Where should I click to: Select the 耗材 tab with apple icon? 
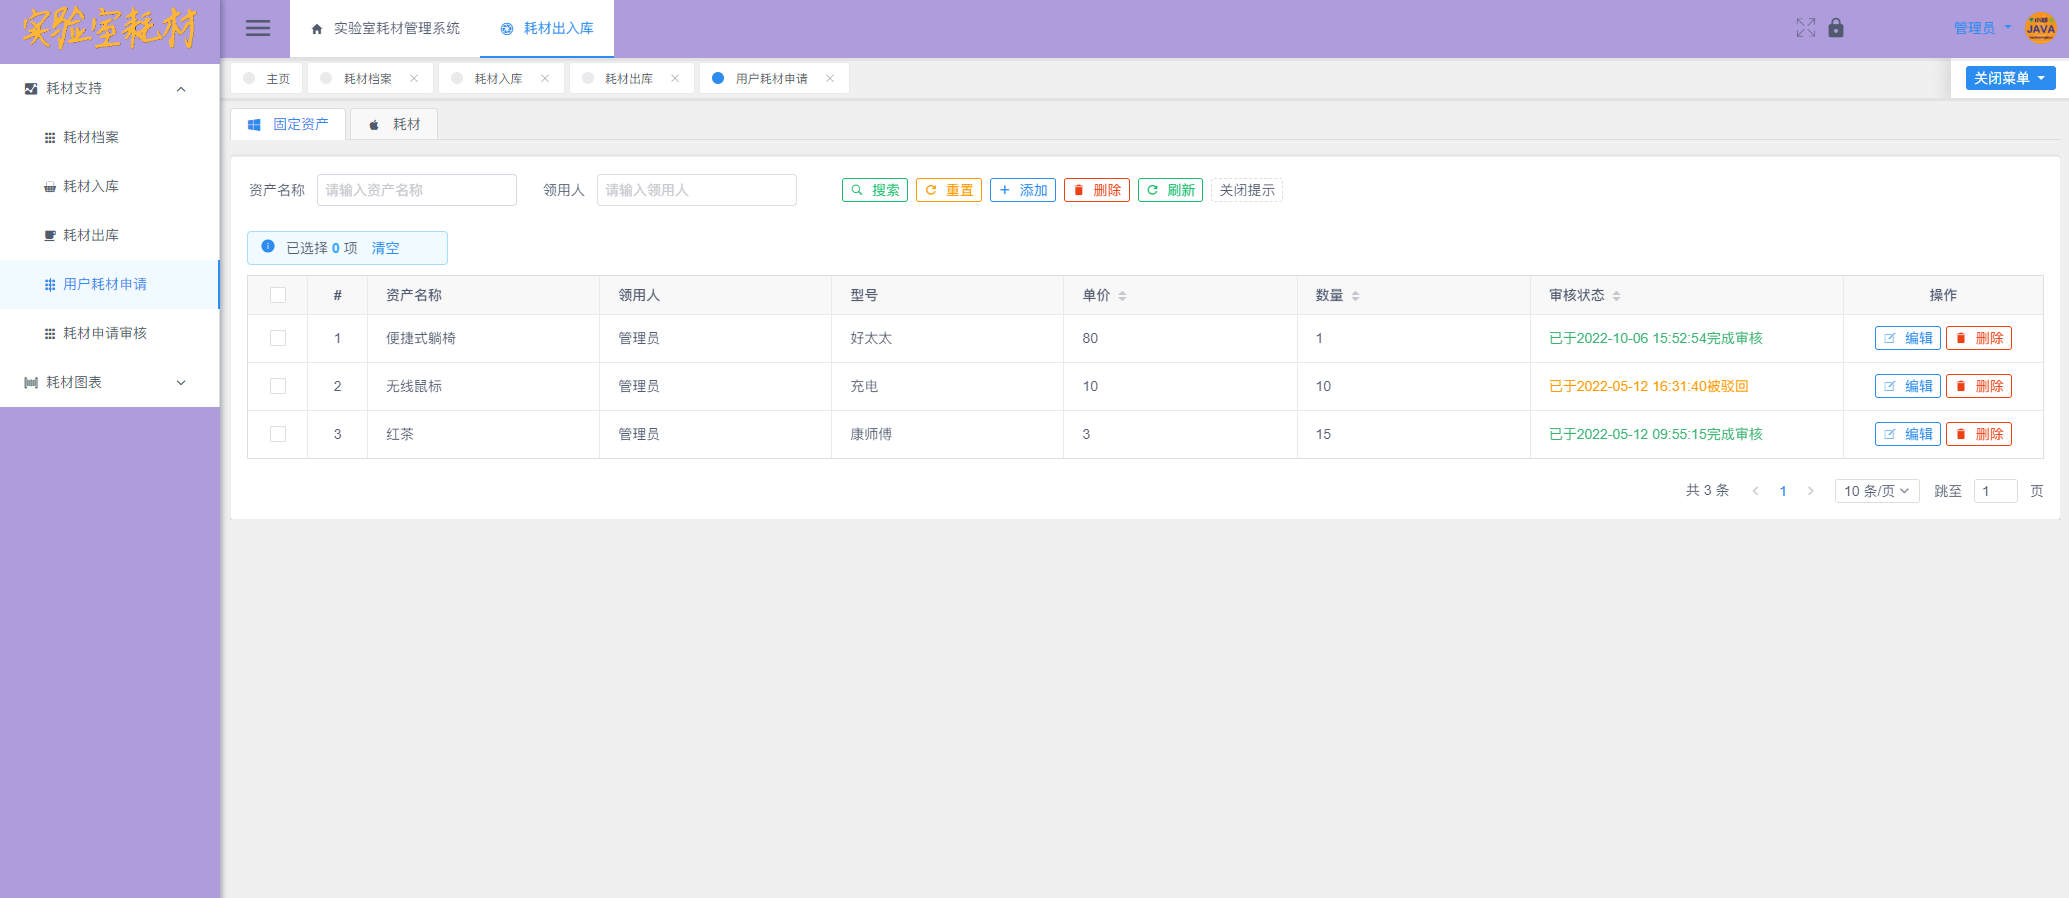click(x=394, y=124)
